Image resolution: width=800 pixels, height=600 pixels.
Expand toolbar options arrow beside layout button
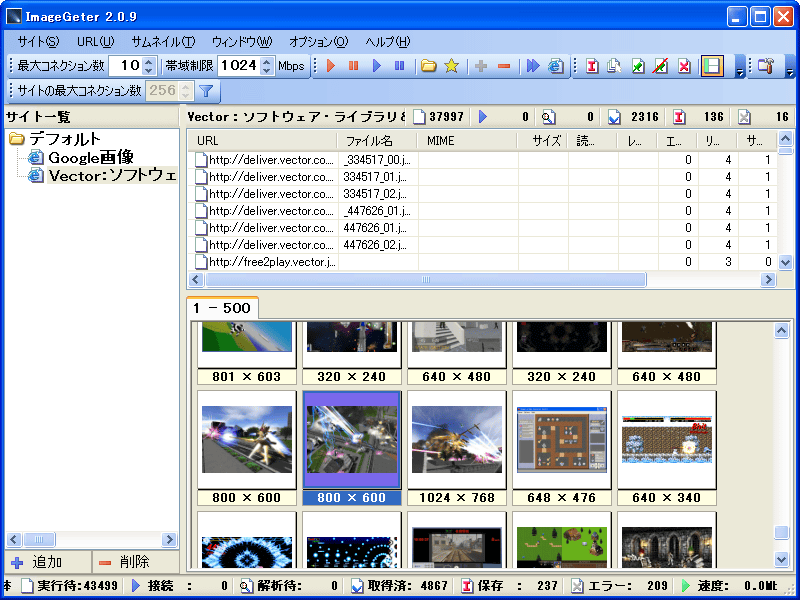click(739, 68)
